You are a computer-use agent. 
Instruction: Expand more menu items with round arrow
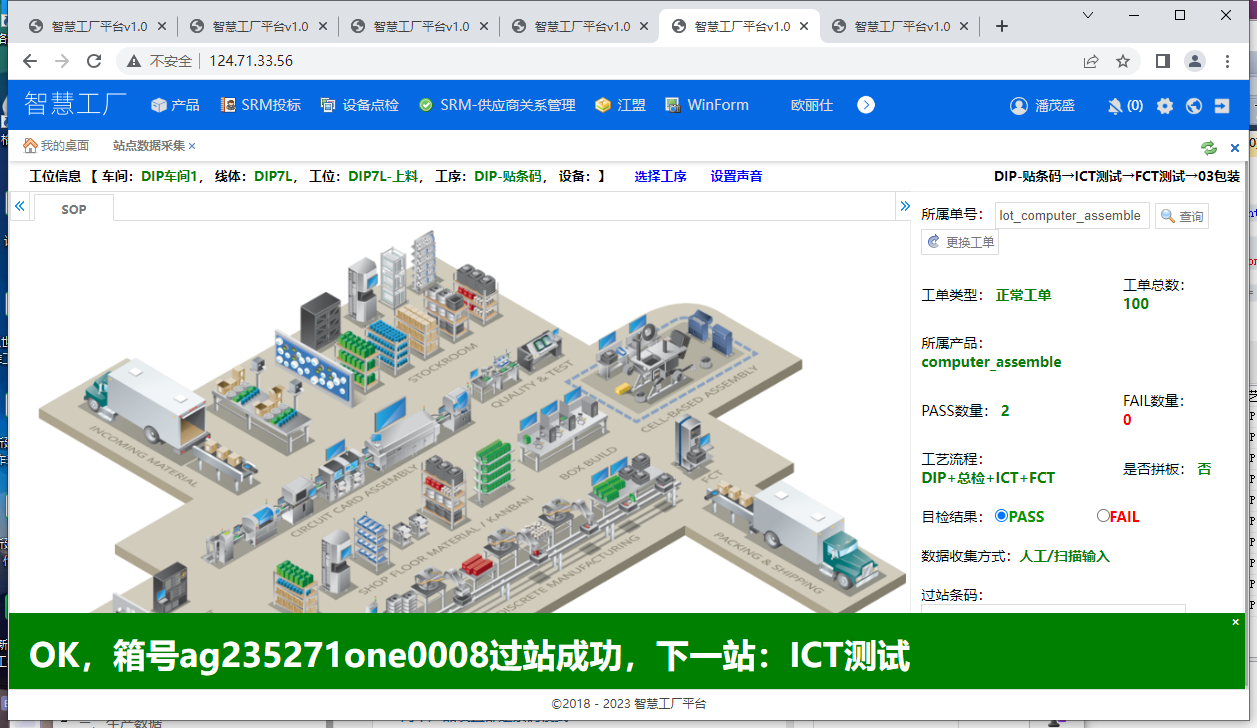[x=866, y=105]
